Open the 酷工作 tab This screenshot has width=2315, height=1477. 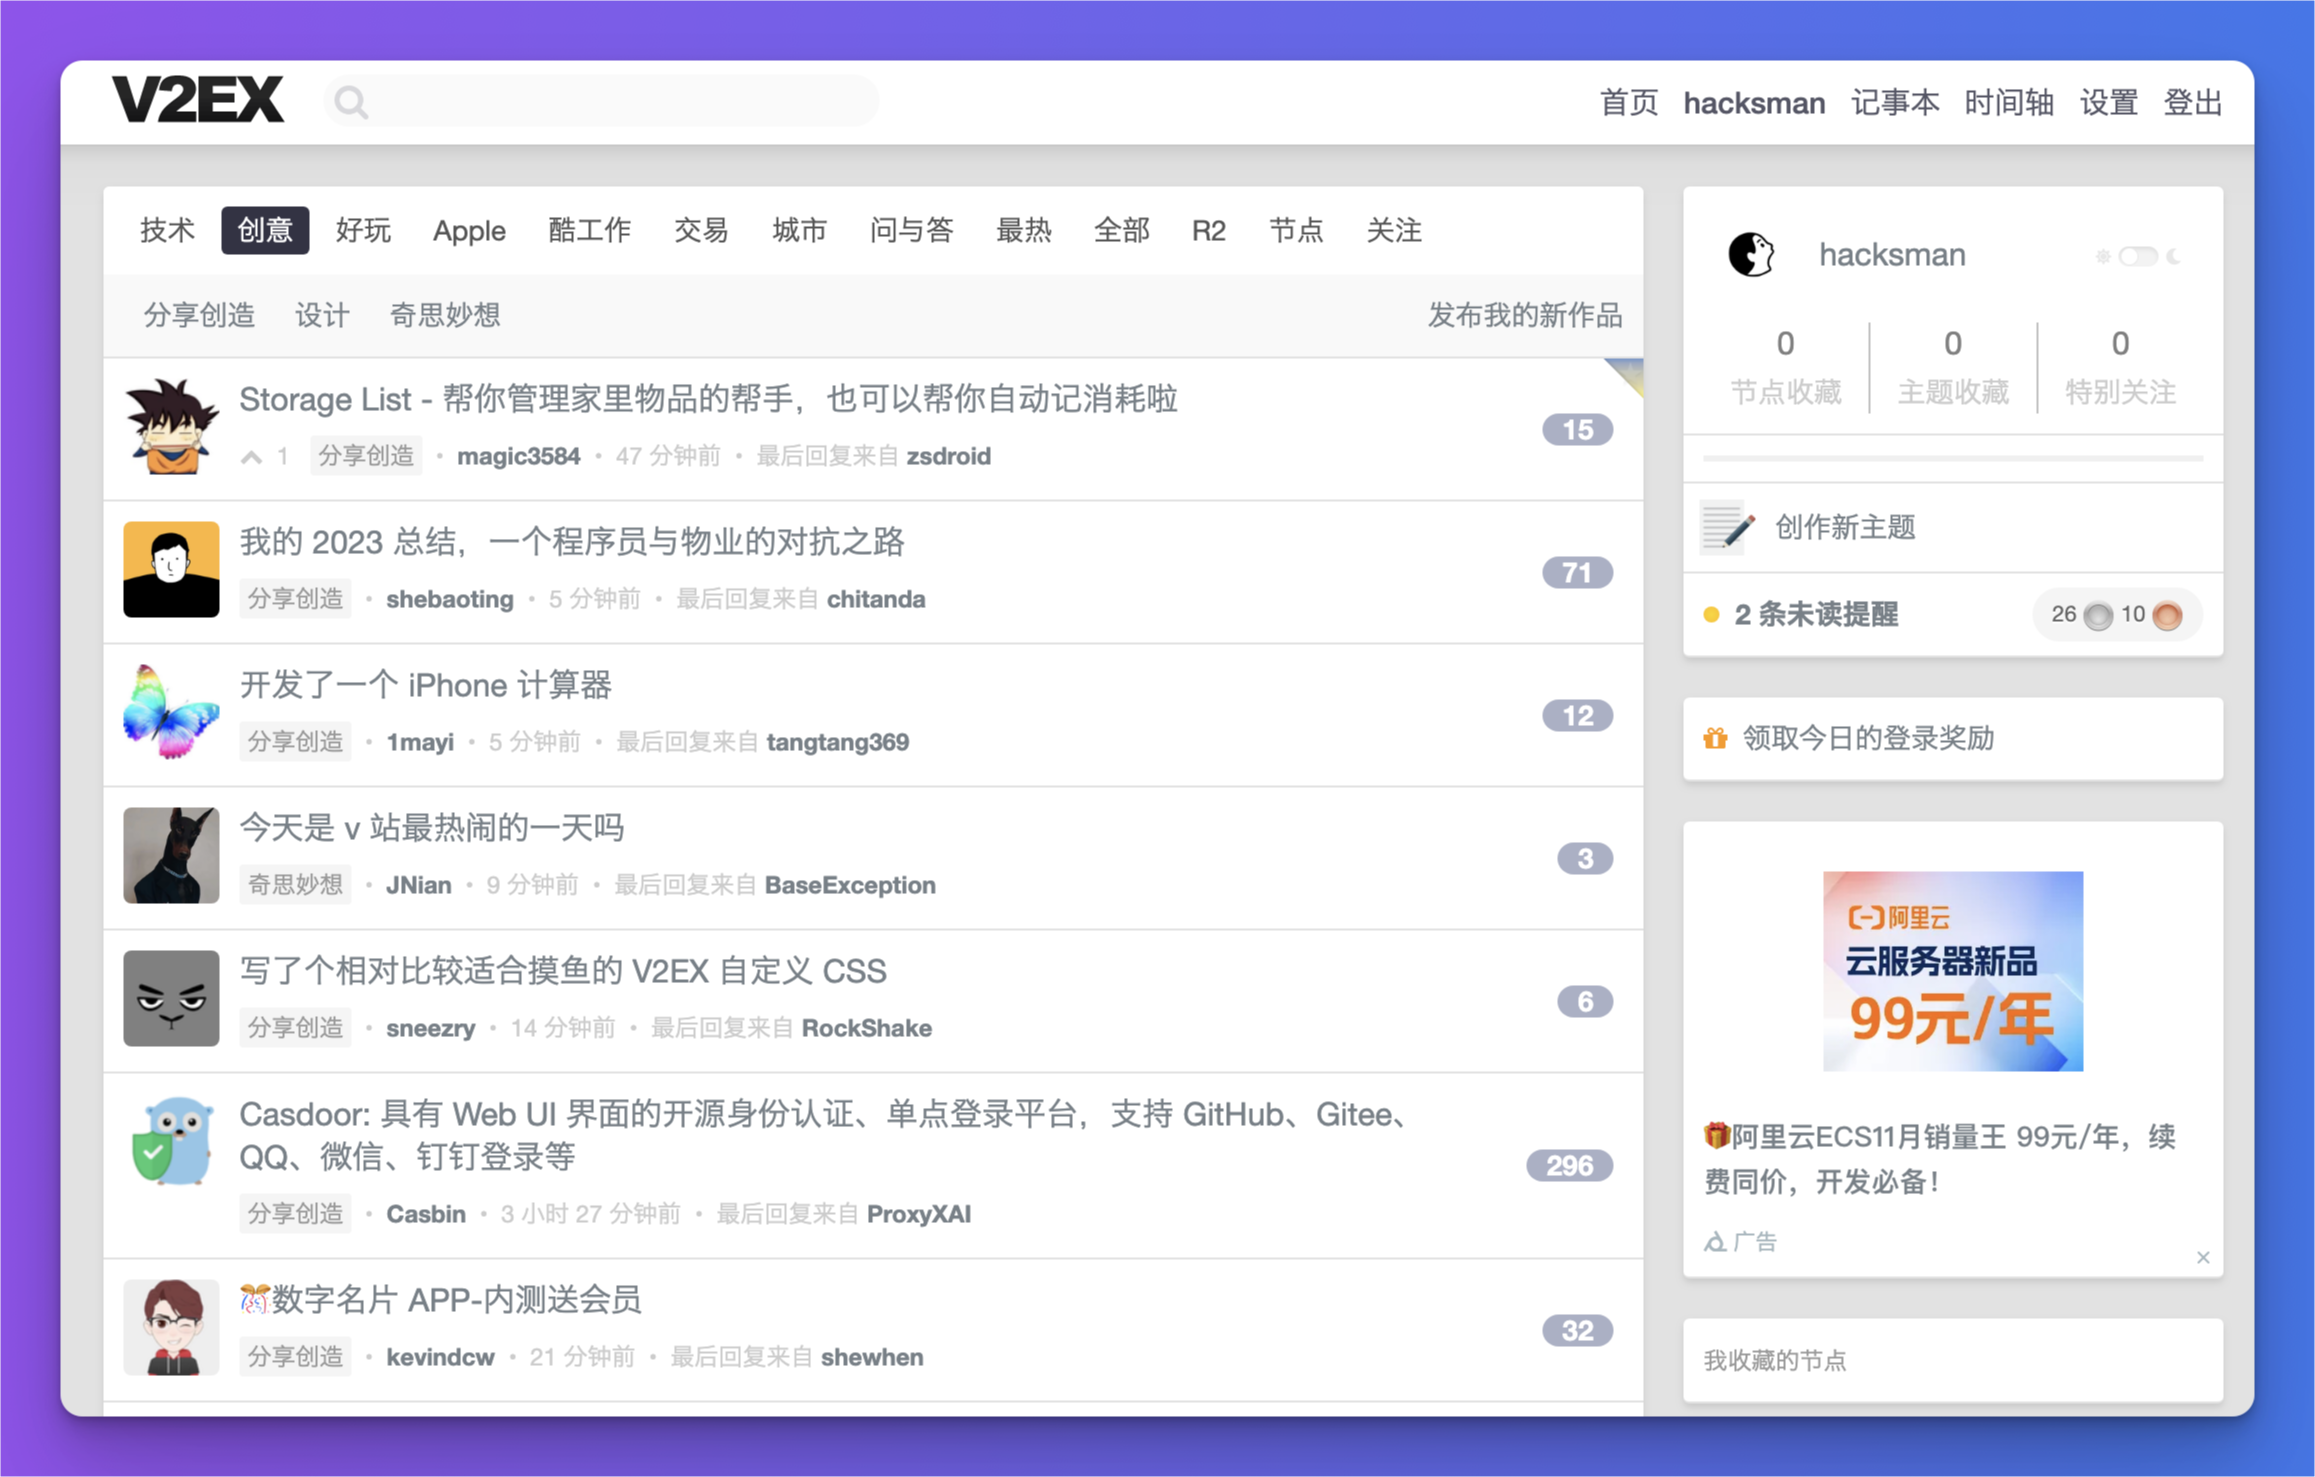(589, 231)
